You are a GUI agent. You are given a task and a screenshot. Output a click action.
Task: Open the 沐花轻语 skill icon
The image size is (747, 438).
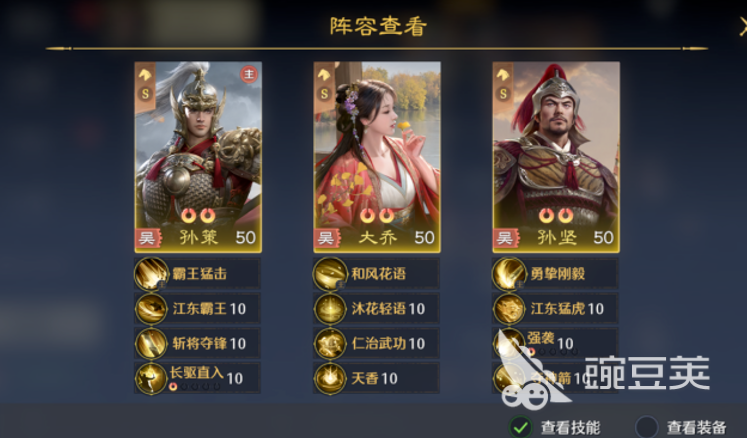[x=330, y=309]
